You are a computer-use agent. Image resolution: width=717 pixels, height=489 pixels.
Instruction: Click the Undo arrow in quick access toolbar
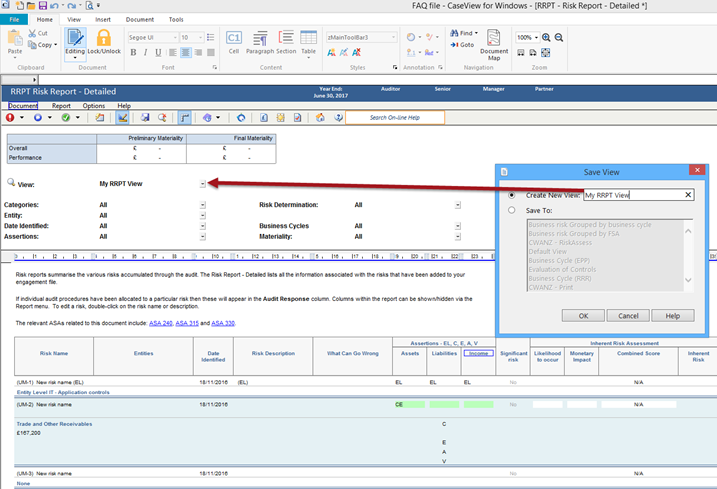pos(54,6)
